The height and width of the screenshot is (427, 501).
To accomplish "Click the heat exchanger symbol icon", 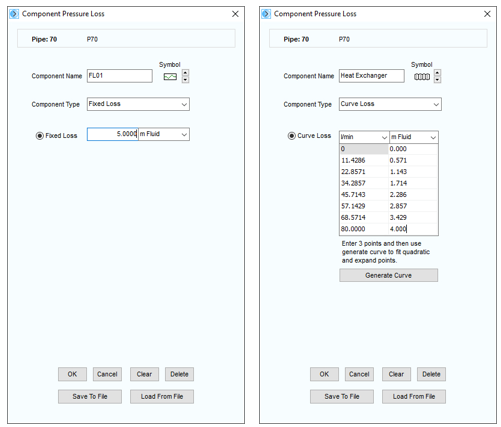I will [422, 77].
